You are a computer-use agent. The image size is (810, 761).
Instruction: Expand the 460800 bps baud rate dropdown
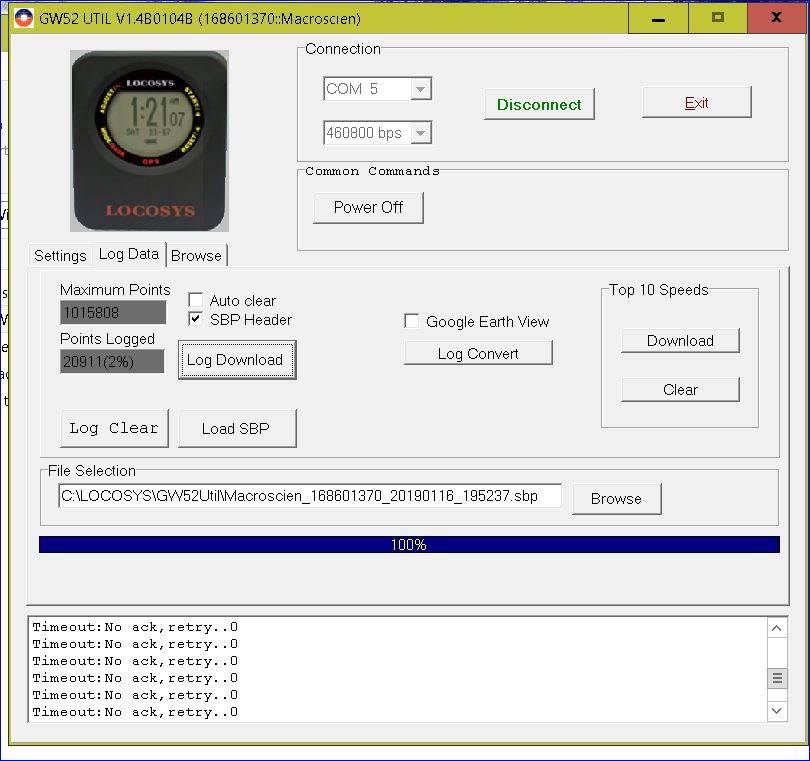click(x=421, y=132)
